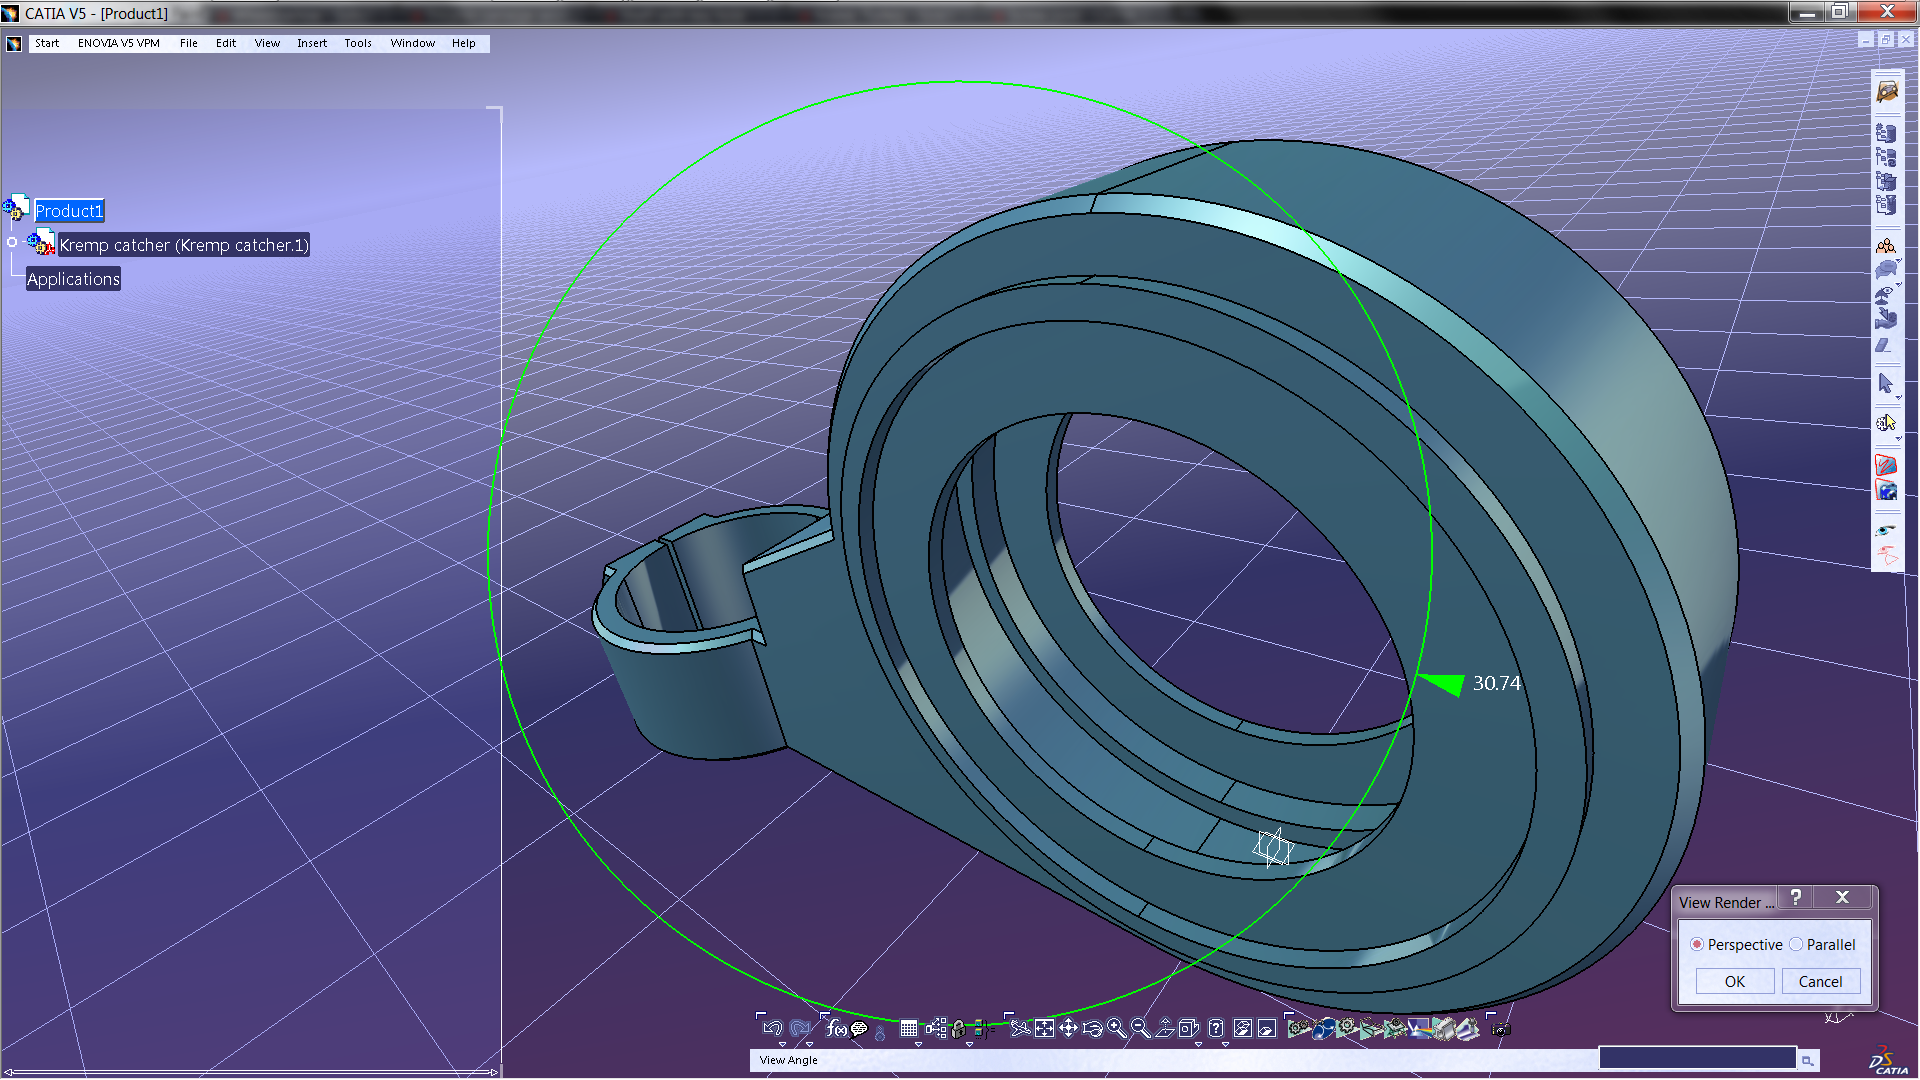Click the video camera render icon
This screenshot has width=1920, height=1080.
click(1444, 1028)
